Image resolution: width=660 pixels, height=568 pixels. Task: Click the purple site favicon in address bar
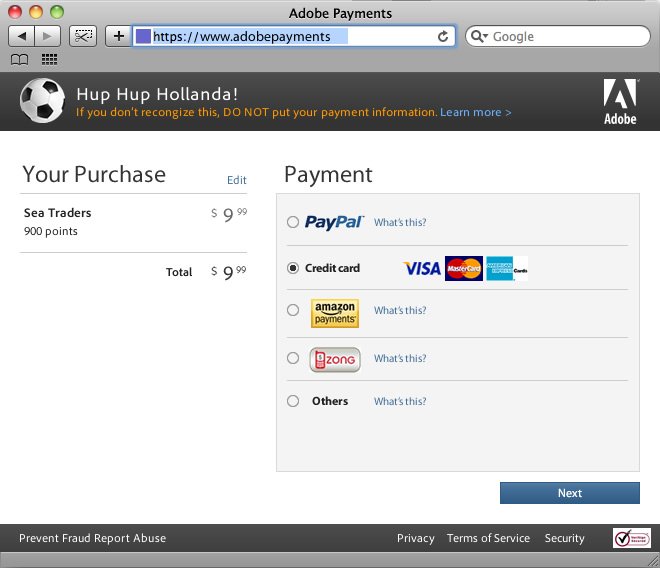point(143,36)
